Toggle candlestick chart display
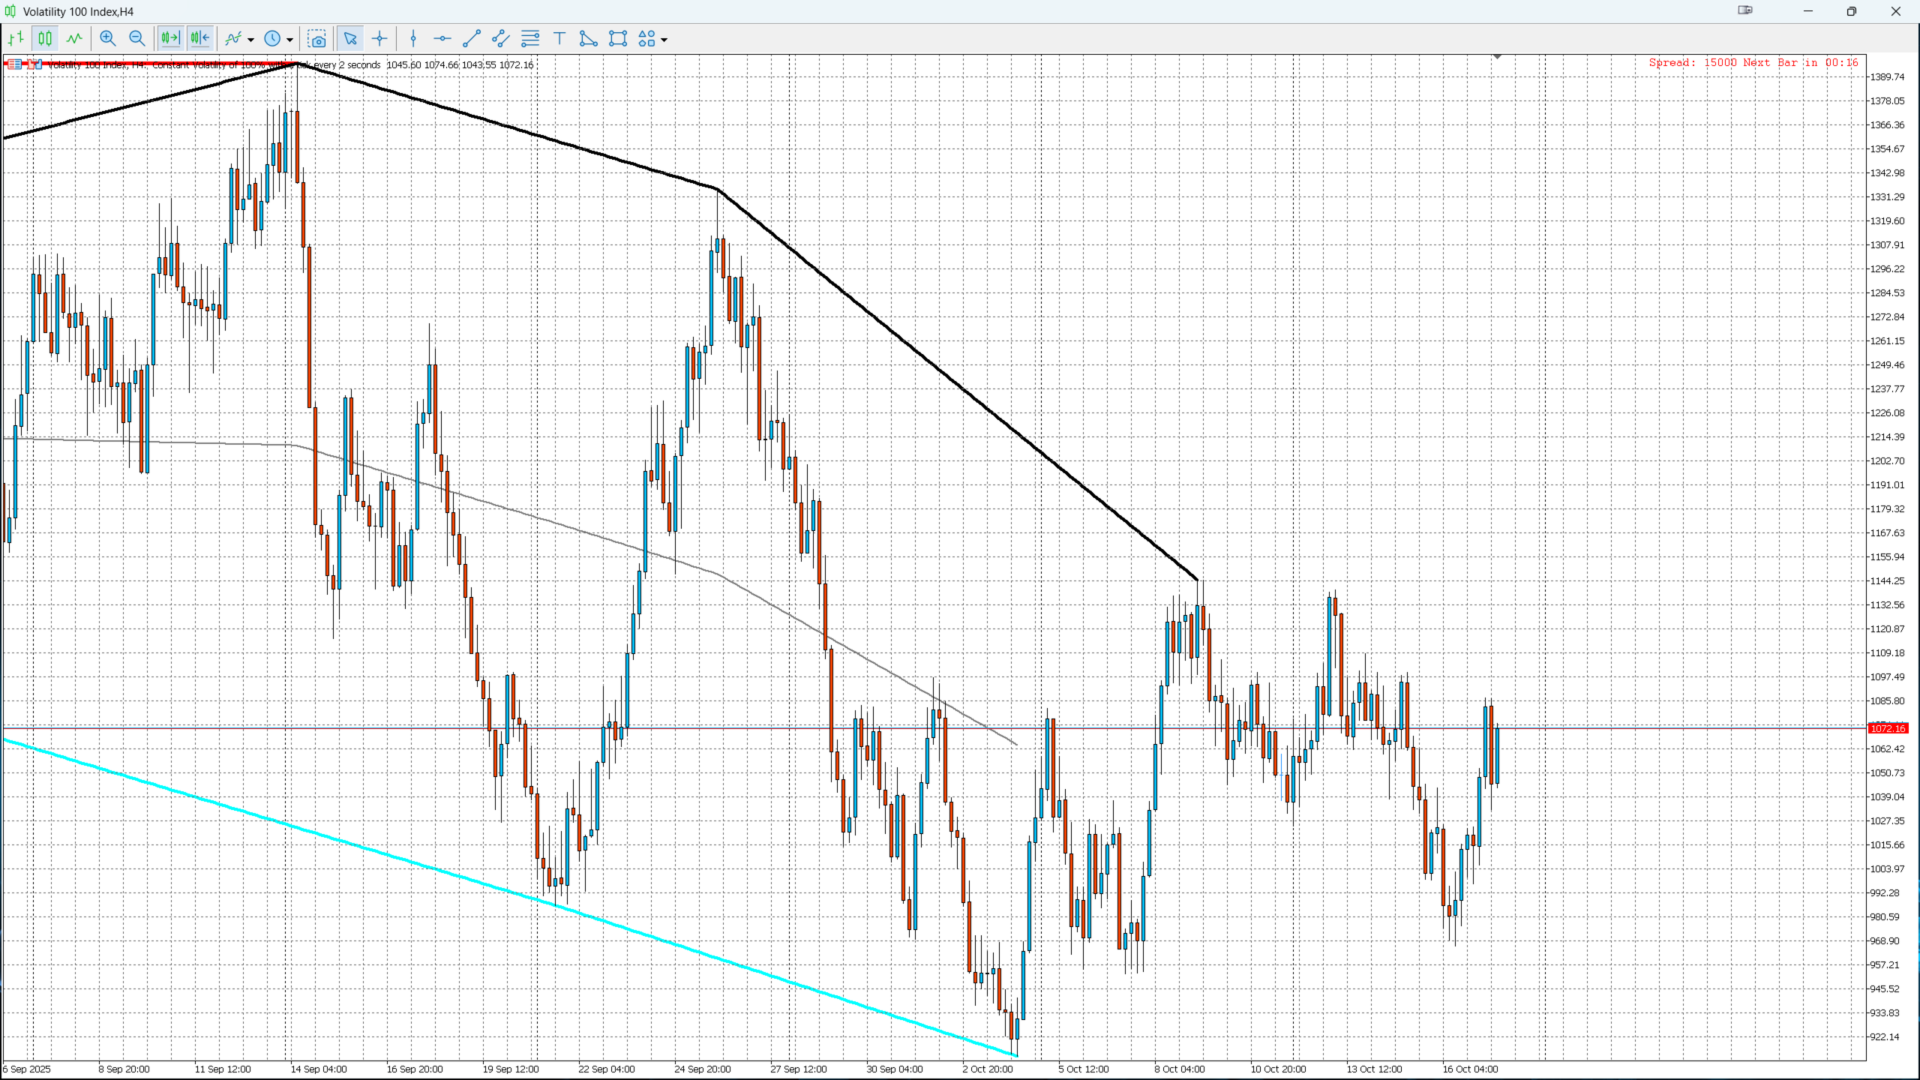The height and width of the screenshot is (1080, 1920). click(x=45, y=39)
